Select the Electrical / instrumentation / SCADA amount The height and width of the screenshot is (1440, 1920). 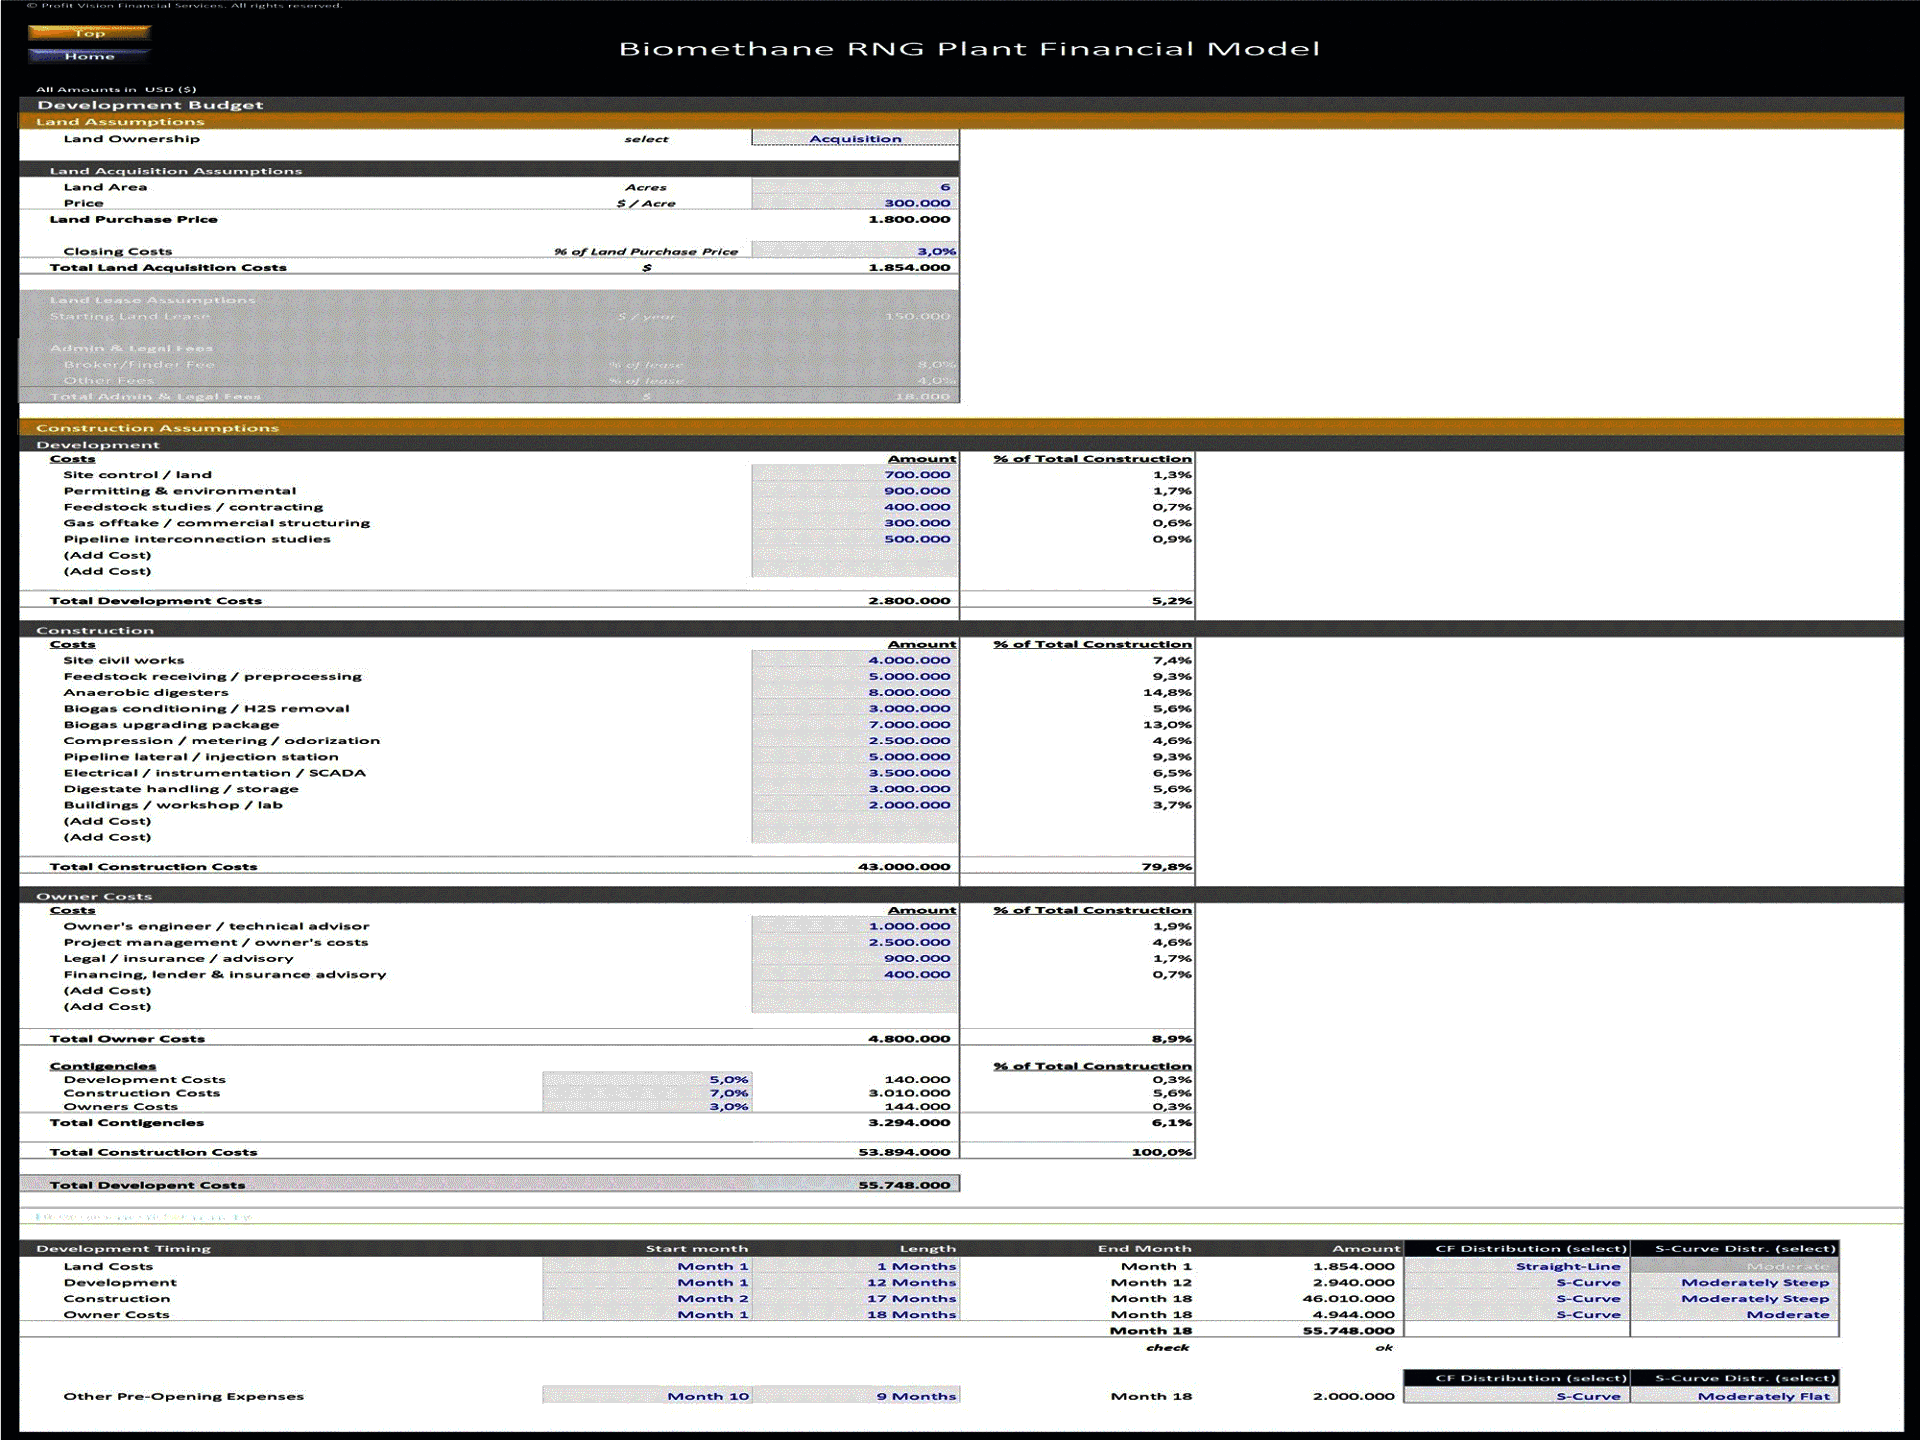[x=855, y=772]
